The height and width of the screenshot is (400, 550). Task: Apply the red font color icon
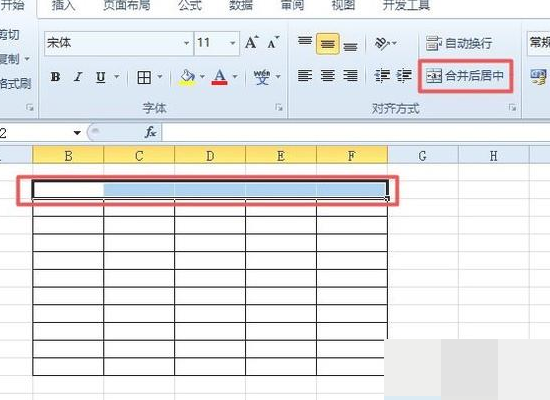click(x=220, y=77)
